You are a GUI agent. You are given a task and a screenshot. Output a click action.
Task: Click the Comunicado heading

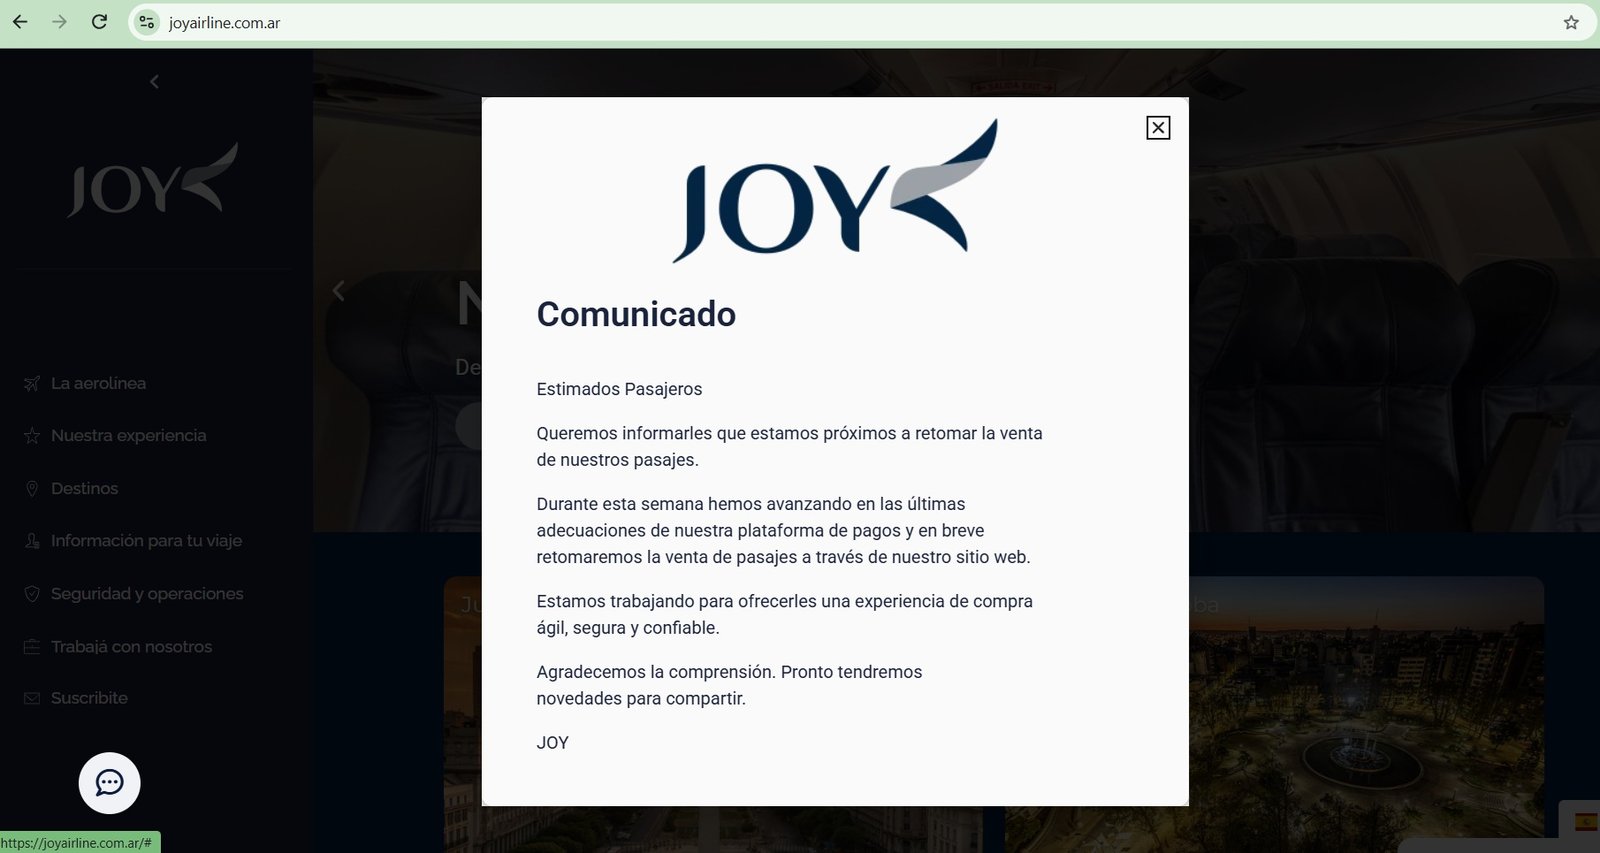click(x=636, y=314)
